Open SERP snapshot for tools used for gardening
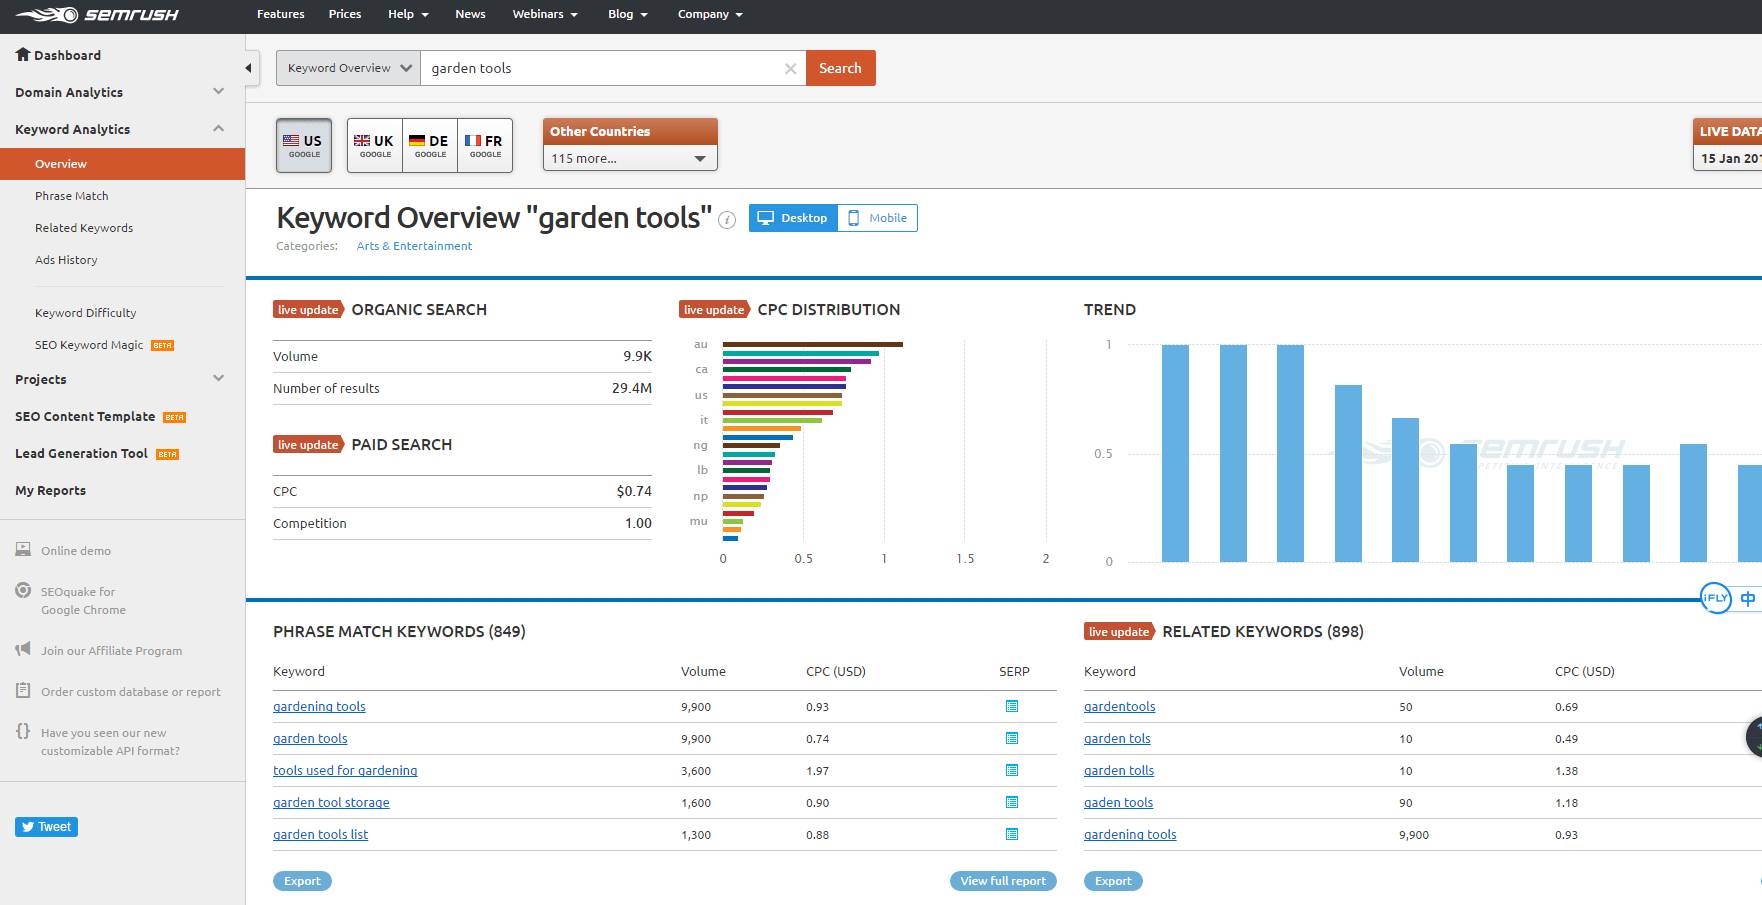Screen dimensions: 1762x905 (x=1012, y=770)
